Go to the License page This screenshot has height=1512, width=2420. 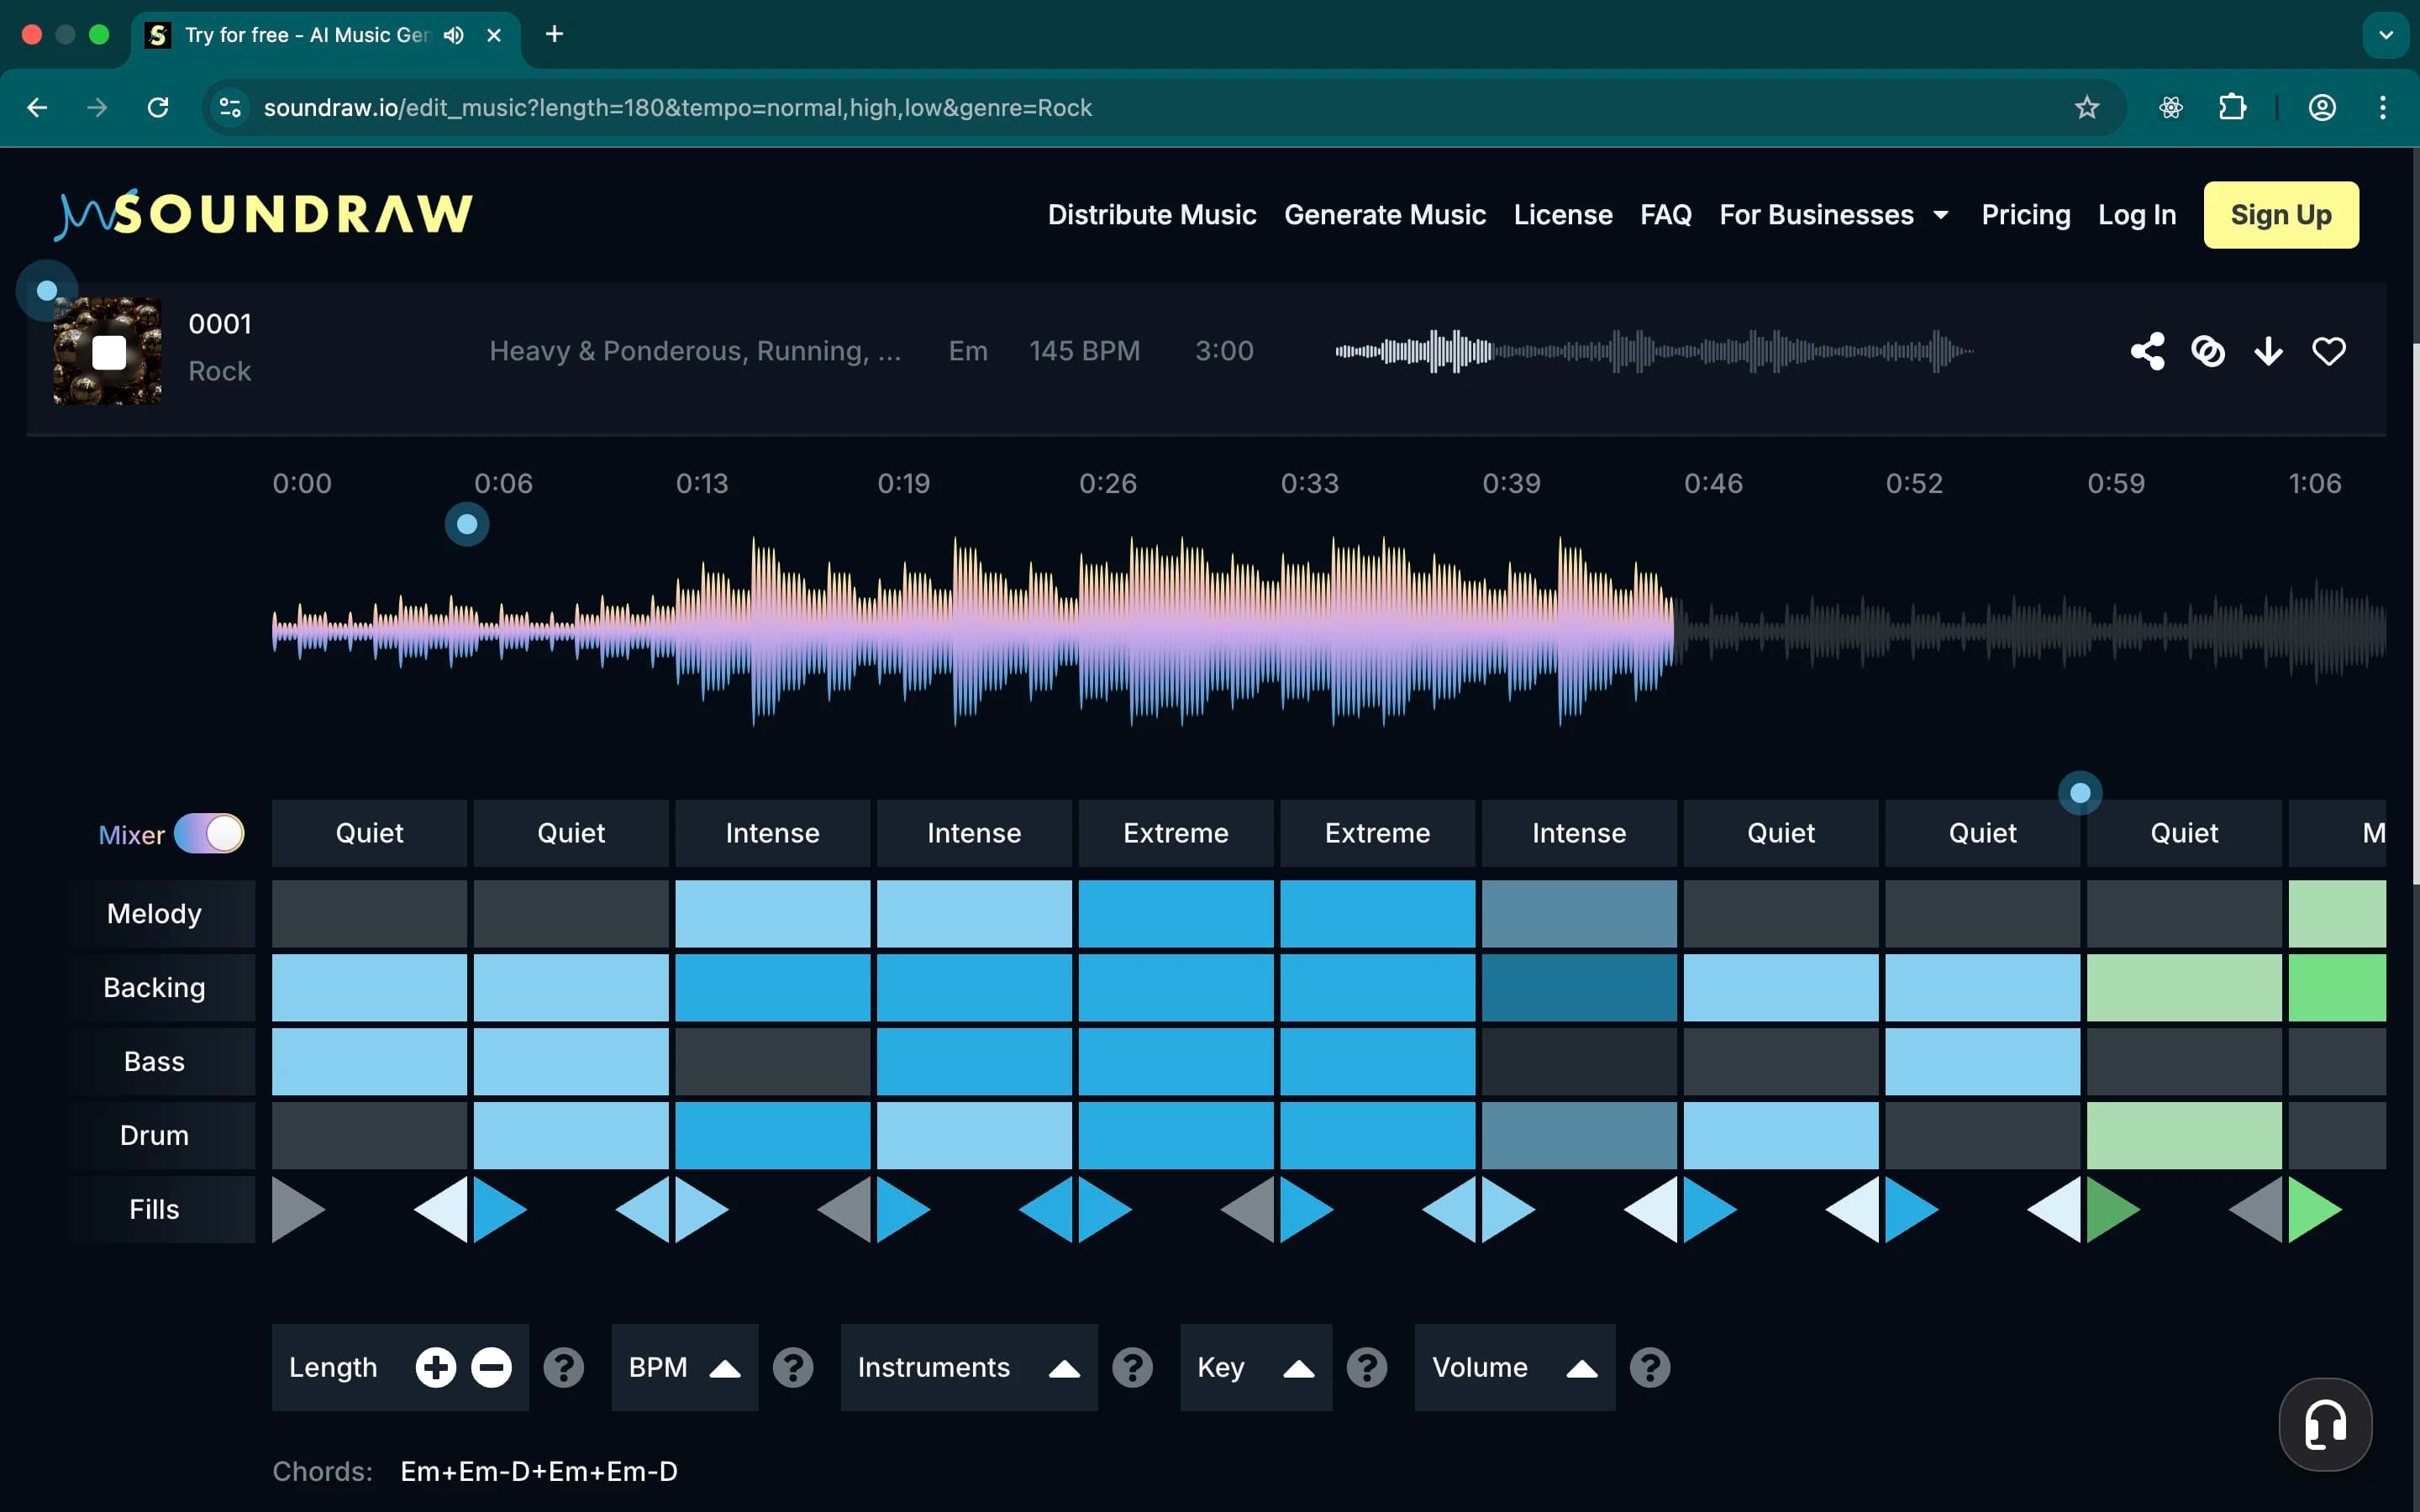(1563, 214)
